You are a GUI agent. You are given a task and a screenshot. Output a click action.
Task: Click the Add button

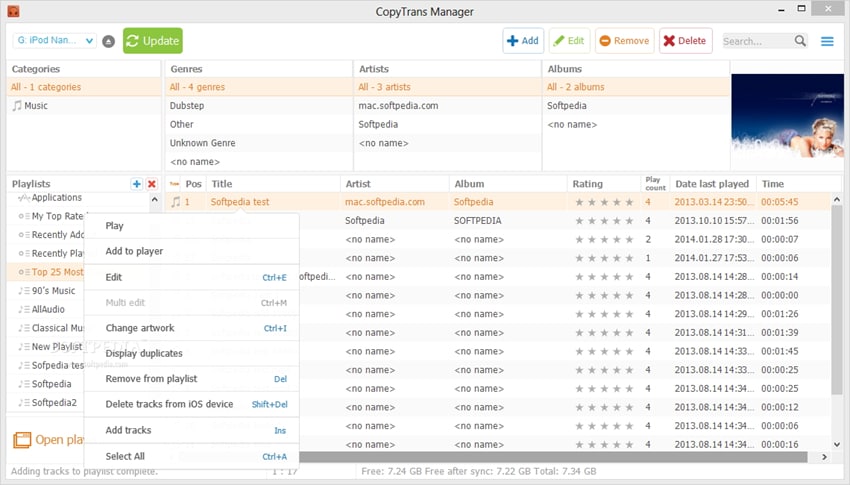tap(523, 41)
